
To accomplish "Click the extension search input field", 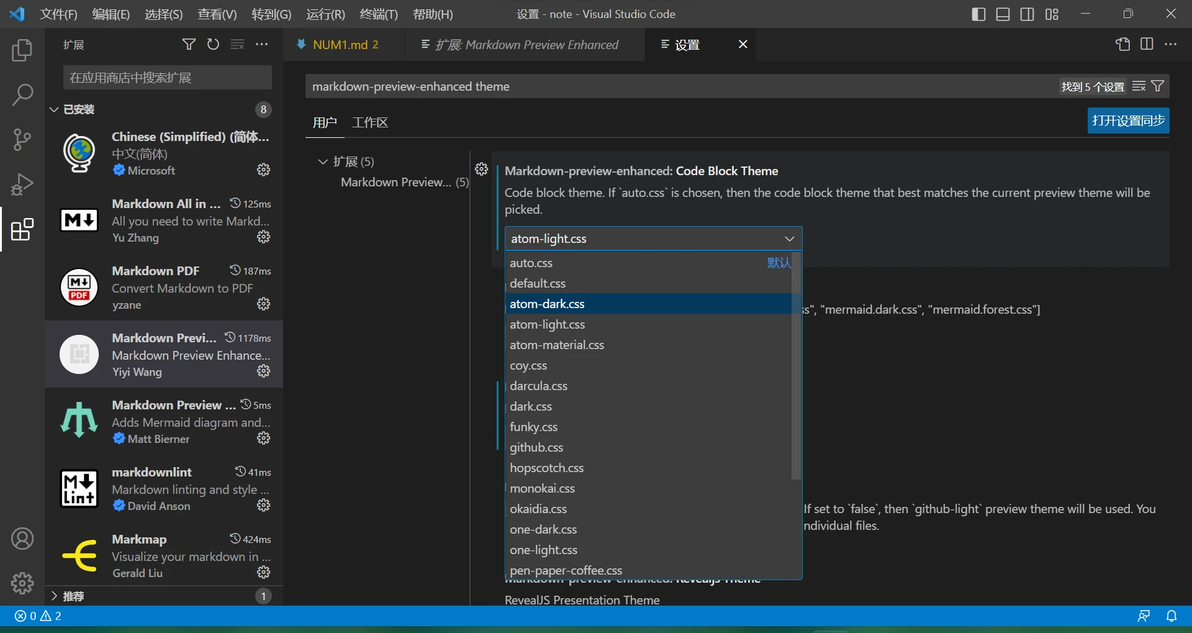I will [167, 77].
